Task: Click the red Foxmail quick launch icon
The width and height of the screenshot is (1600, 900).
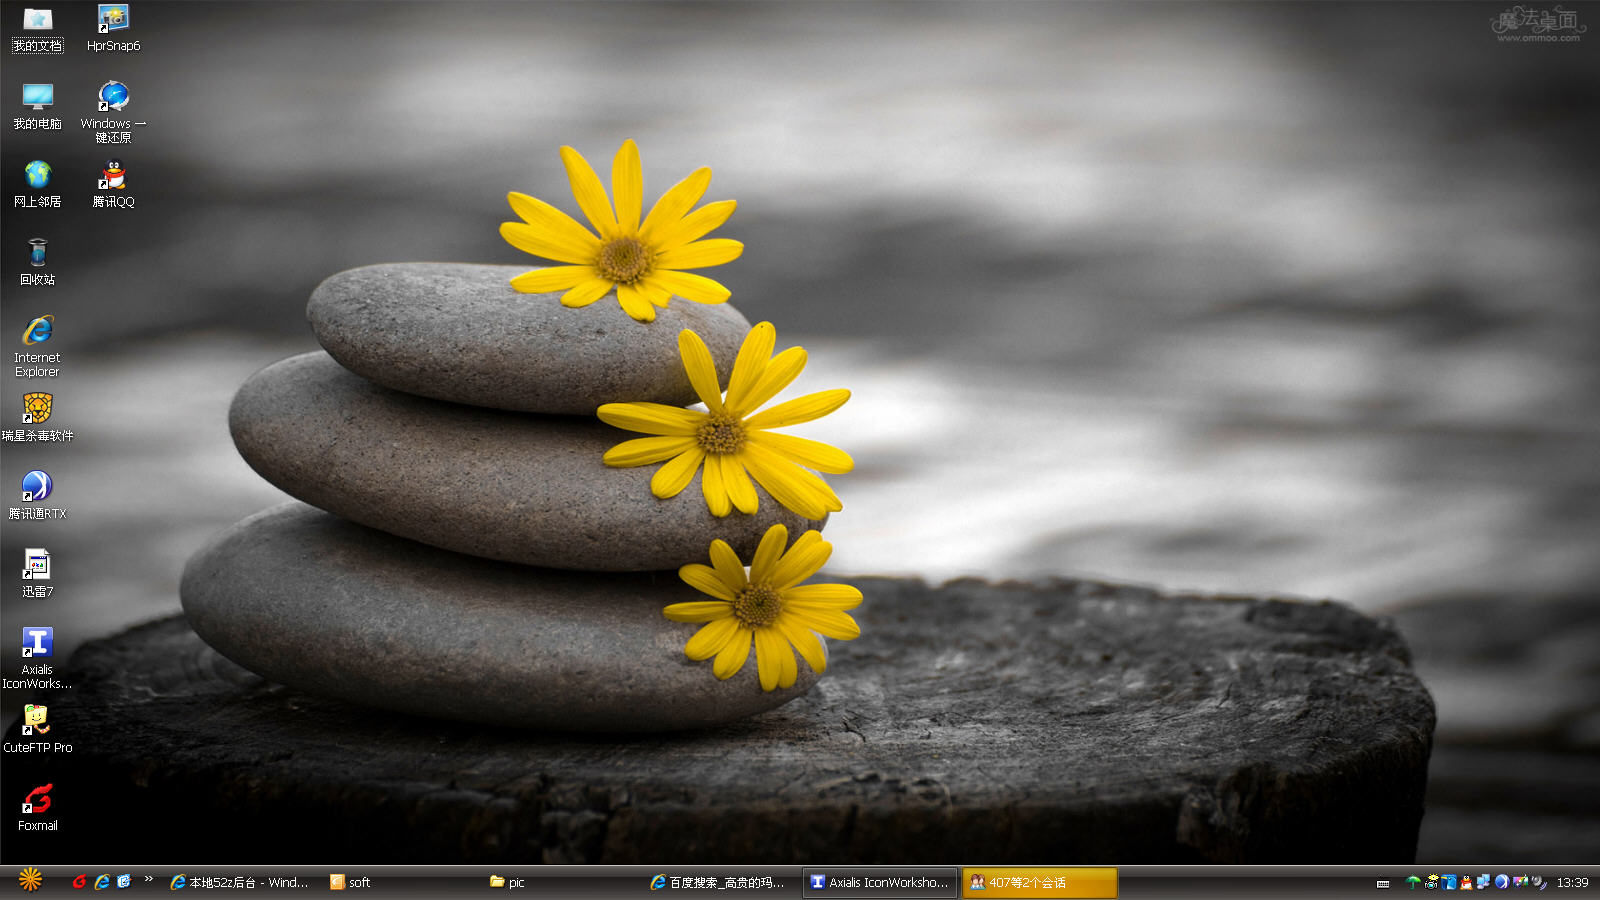Action: click(79, 882)
